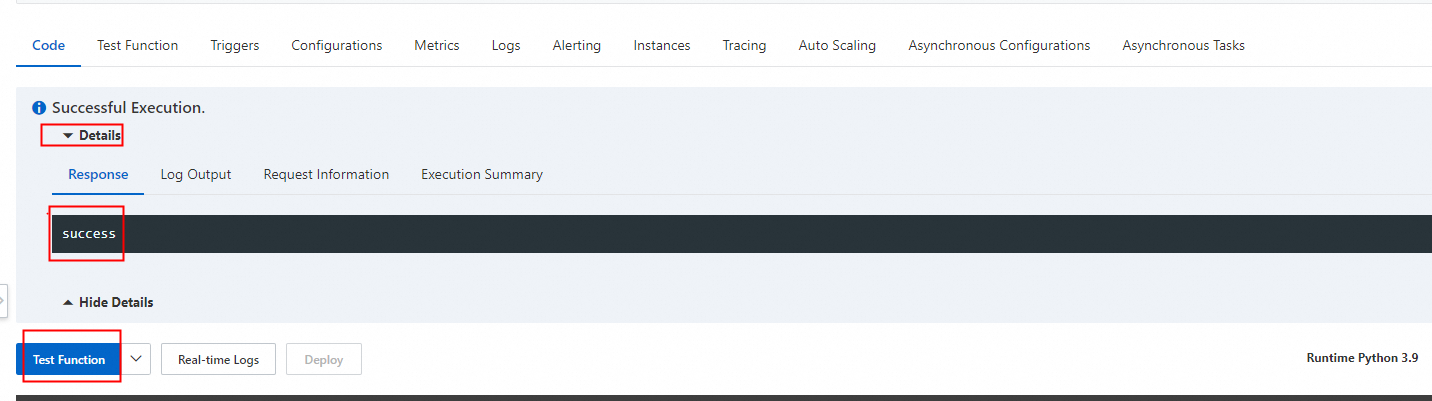Expand the collapsed left sidebar arrow
The image size is (1432, 401).
[4, 299]
